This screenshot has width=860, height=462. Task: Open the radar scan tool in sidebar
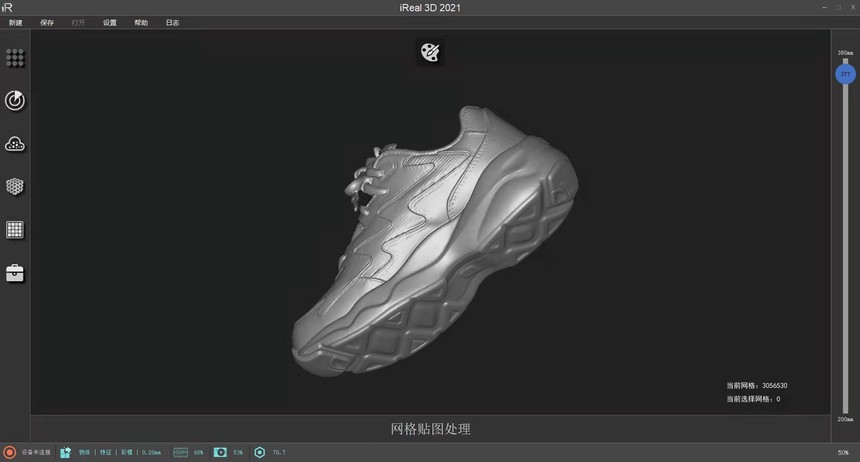(x=15, y=100)
